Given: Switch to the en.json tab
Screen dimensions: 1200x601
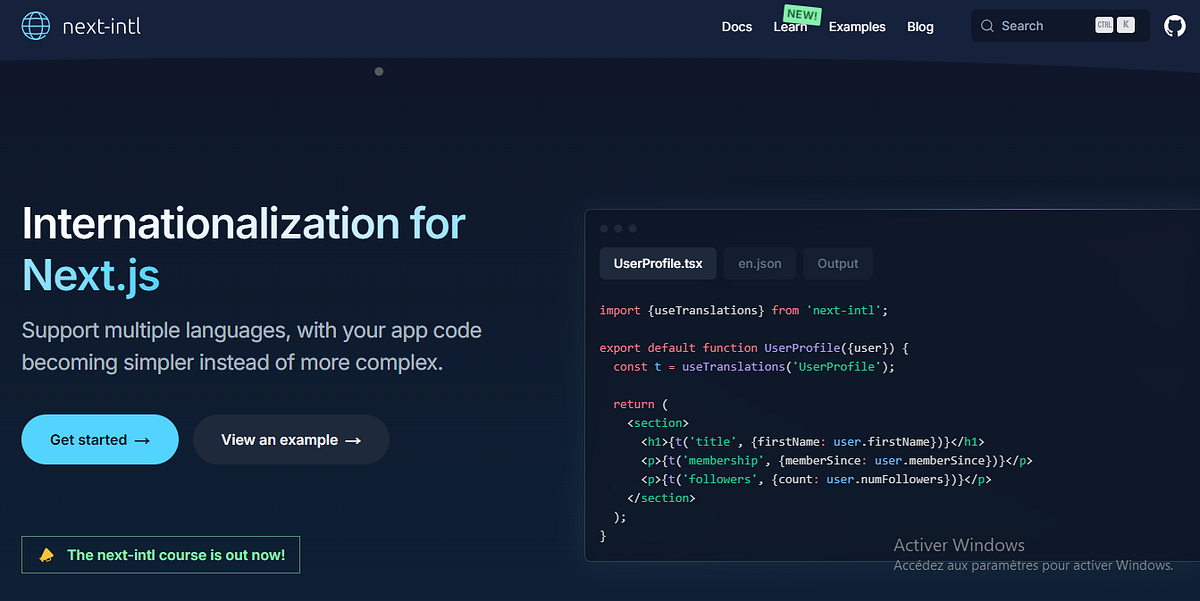Looking at the screenshot, I should pyautogui.click(x=759, y=263).
